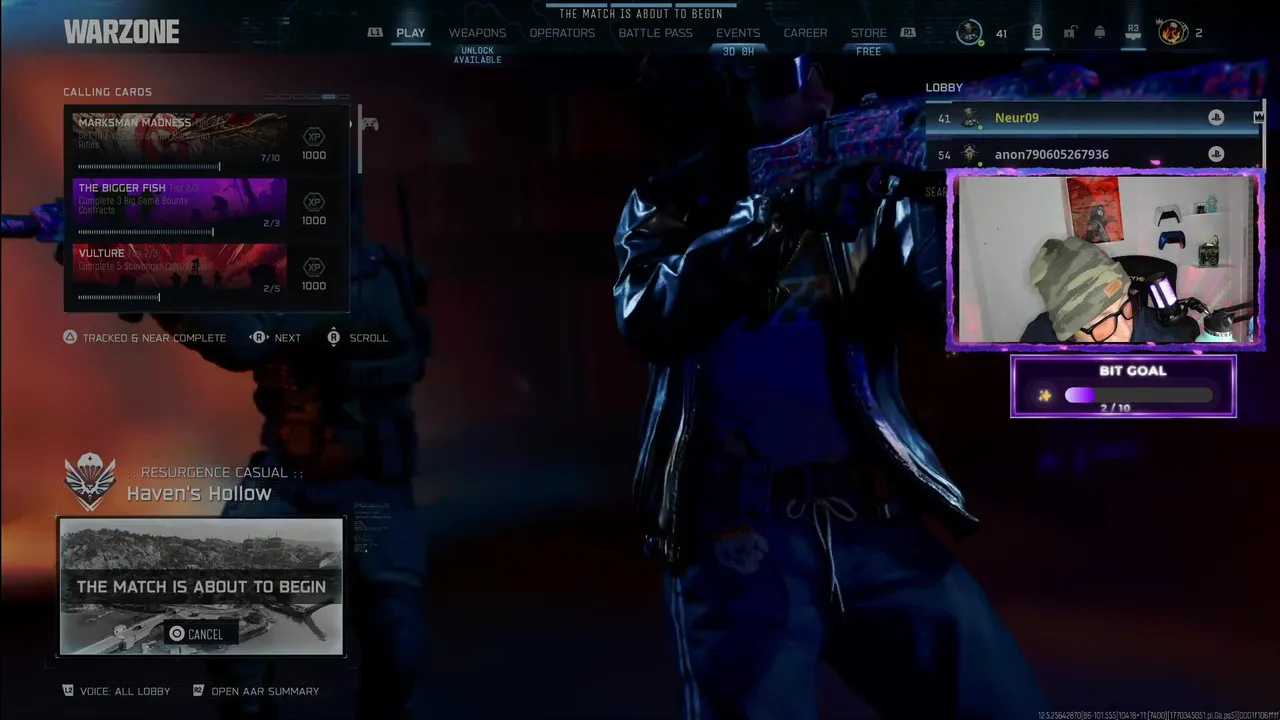Screen dimensions: 1280x720
Task: Go to the BATTLE PASS tab
Action: 655,33
